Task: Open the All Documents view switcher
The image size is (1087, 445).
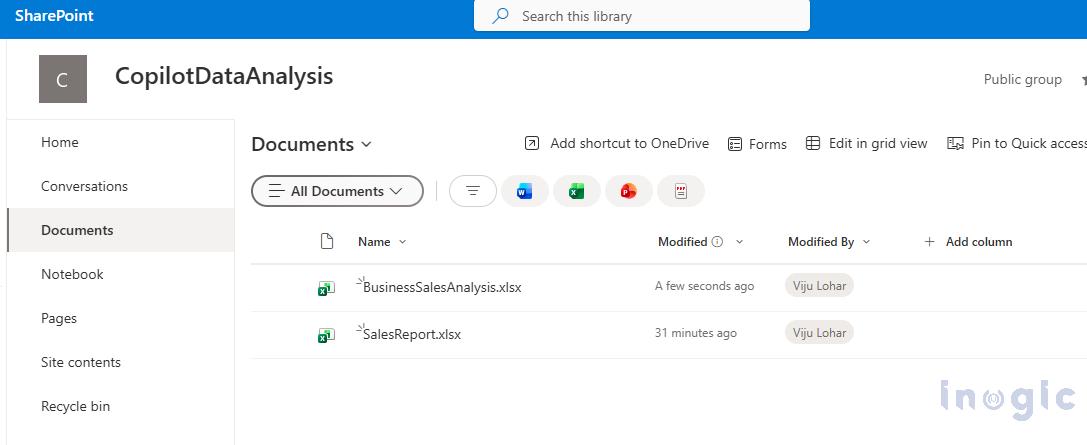Action: pyautogui.click(x=337, y=191)
